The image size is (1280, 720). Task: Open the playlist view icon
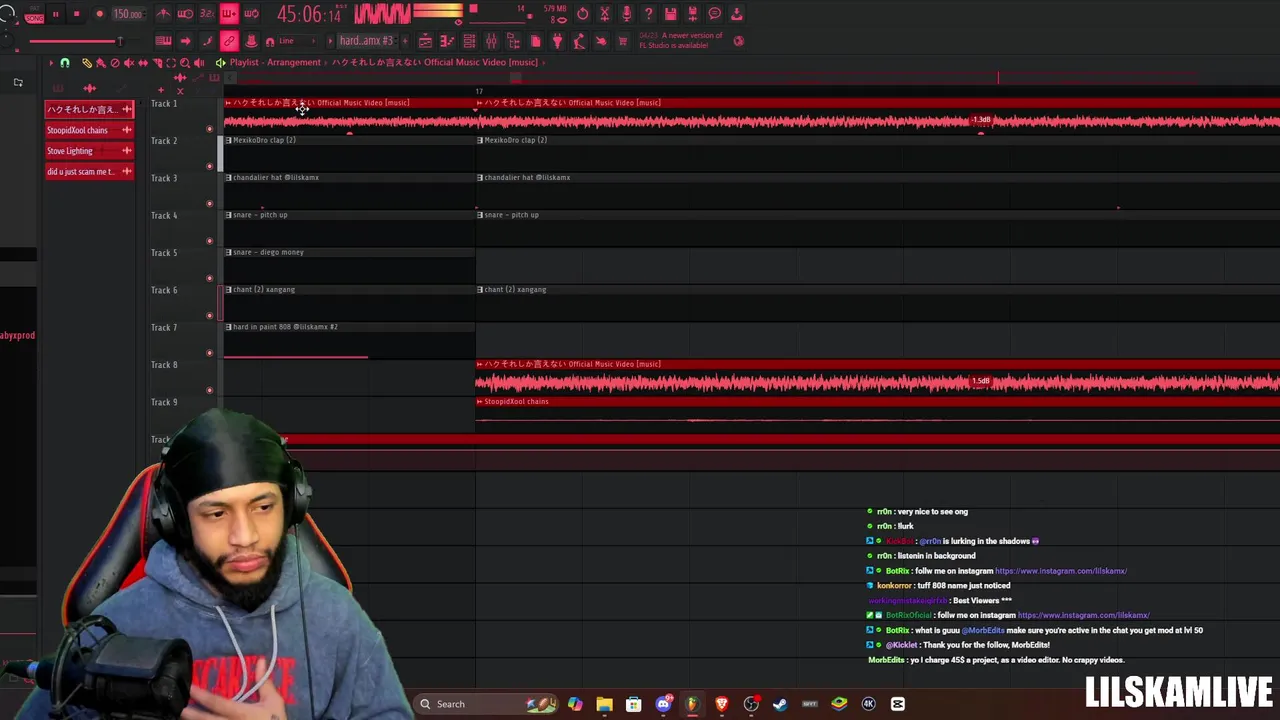tap(425, 41)
